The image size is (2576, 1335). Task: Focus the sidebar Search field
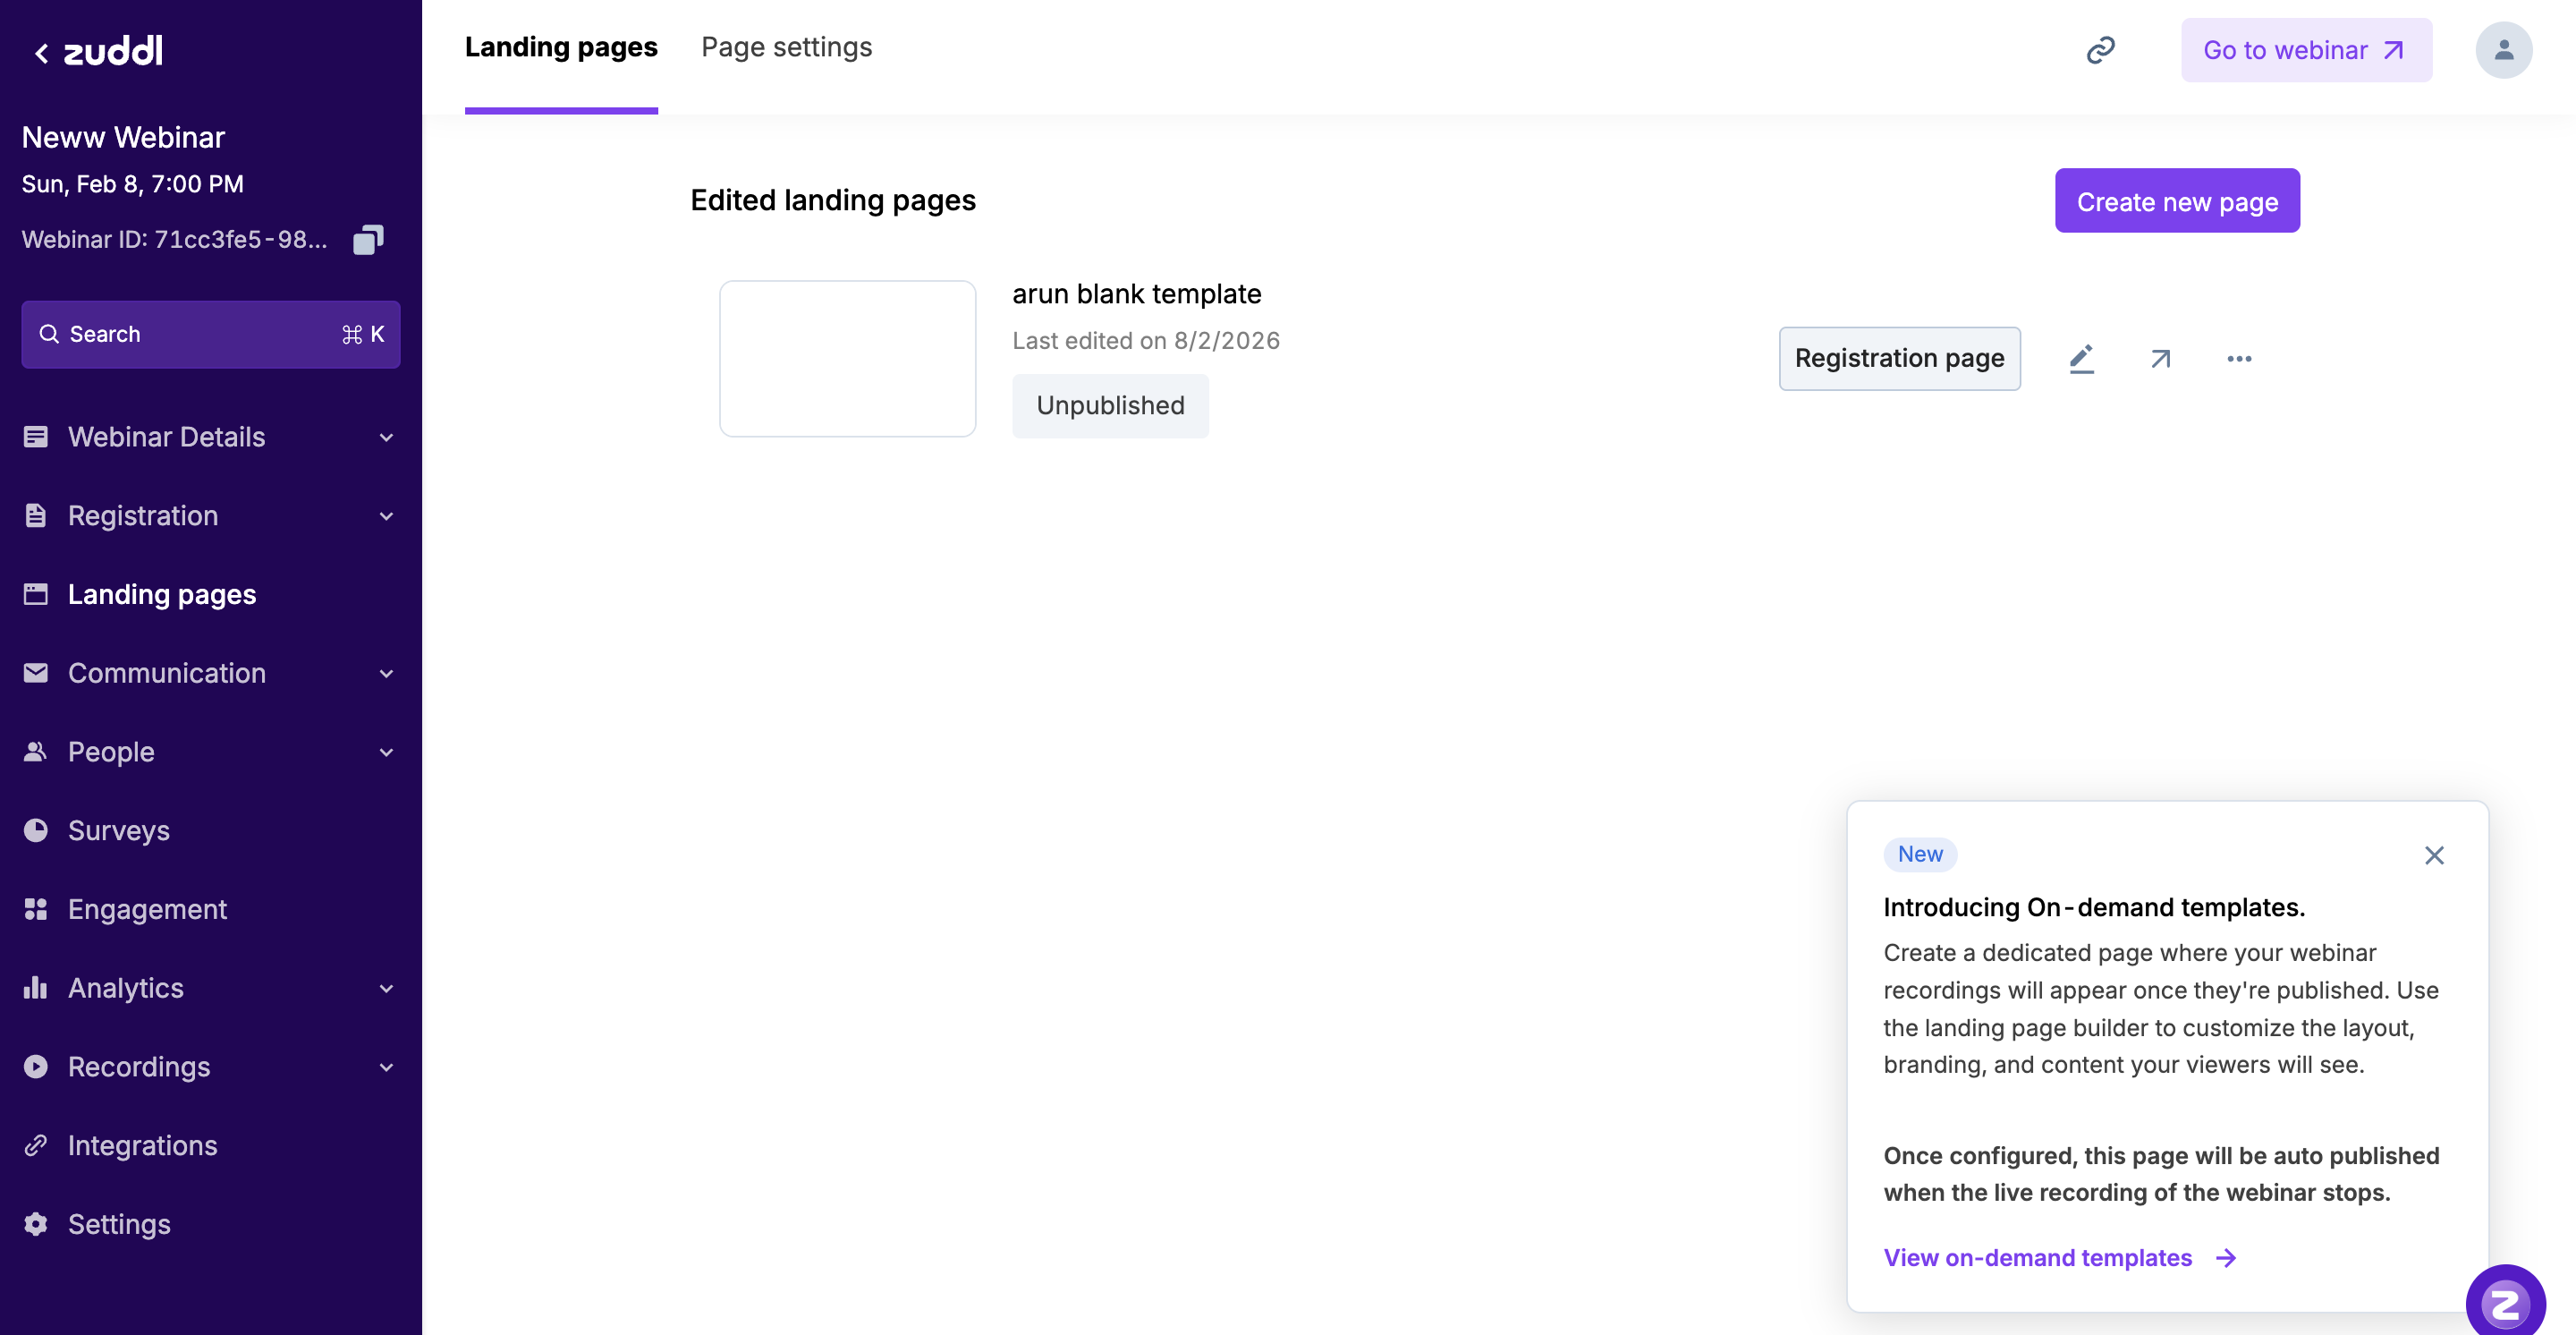(x=210, y=334)
